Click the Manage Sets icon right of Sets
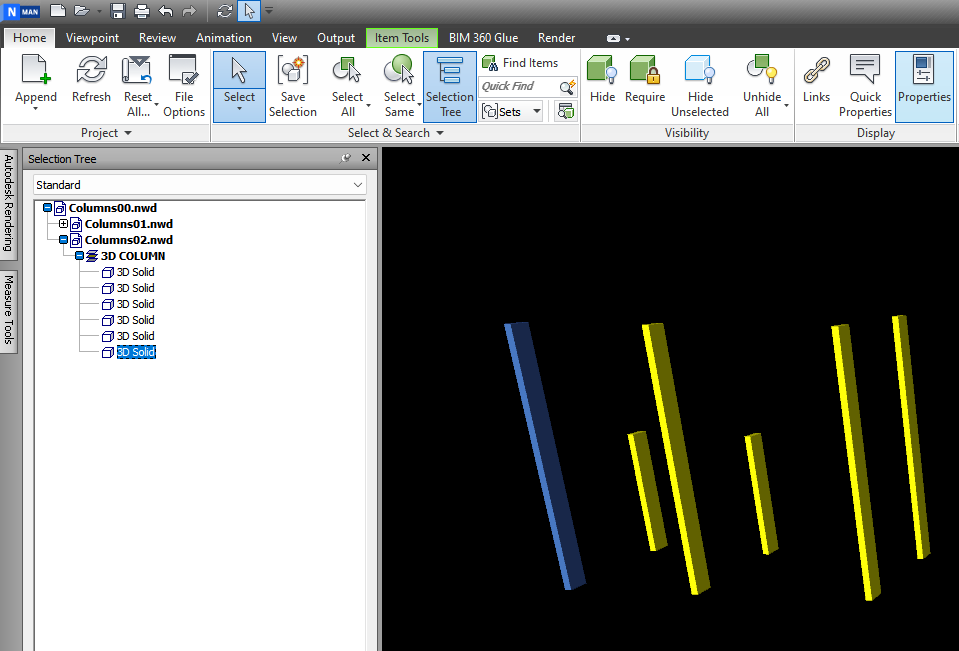 click(566, 111)
